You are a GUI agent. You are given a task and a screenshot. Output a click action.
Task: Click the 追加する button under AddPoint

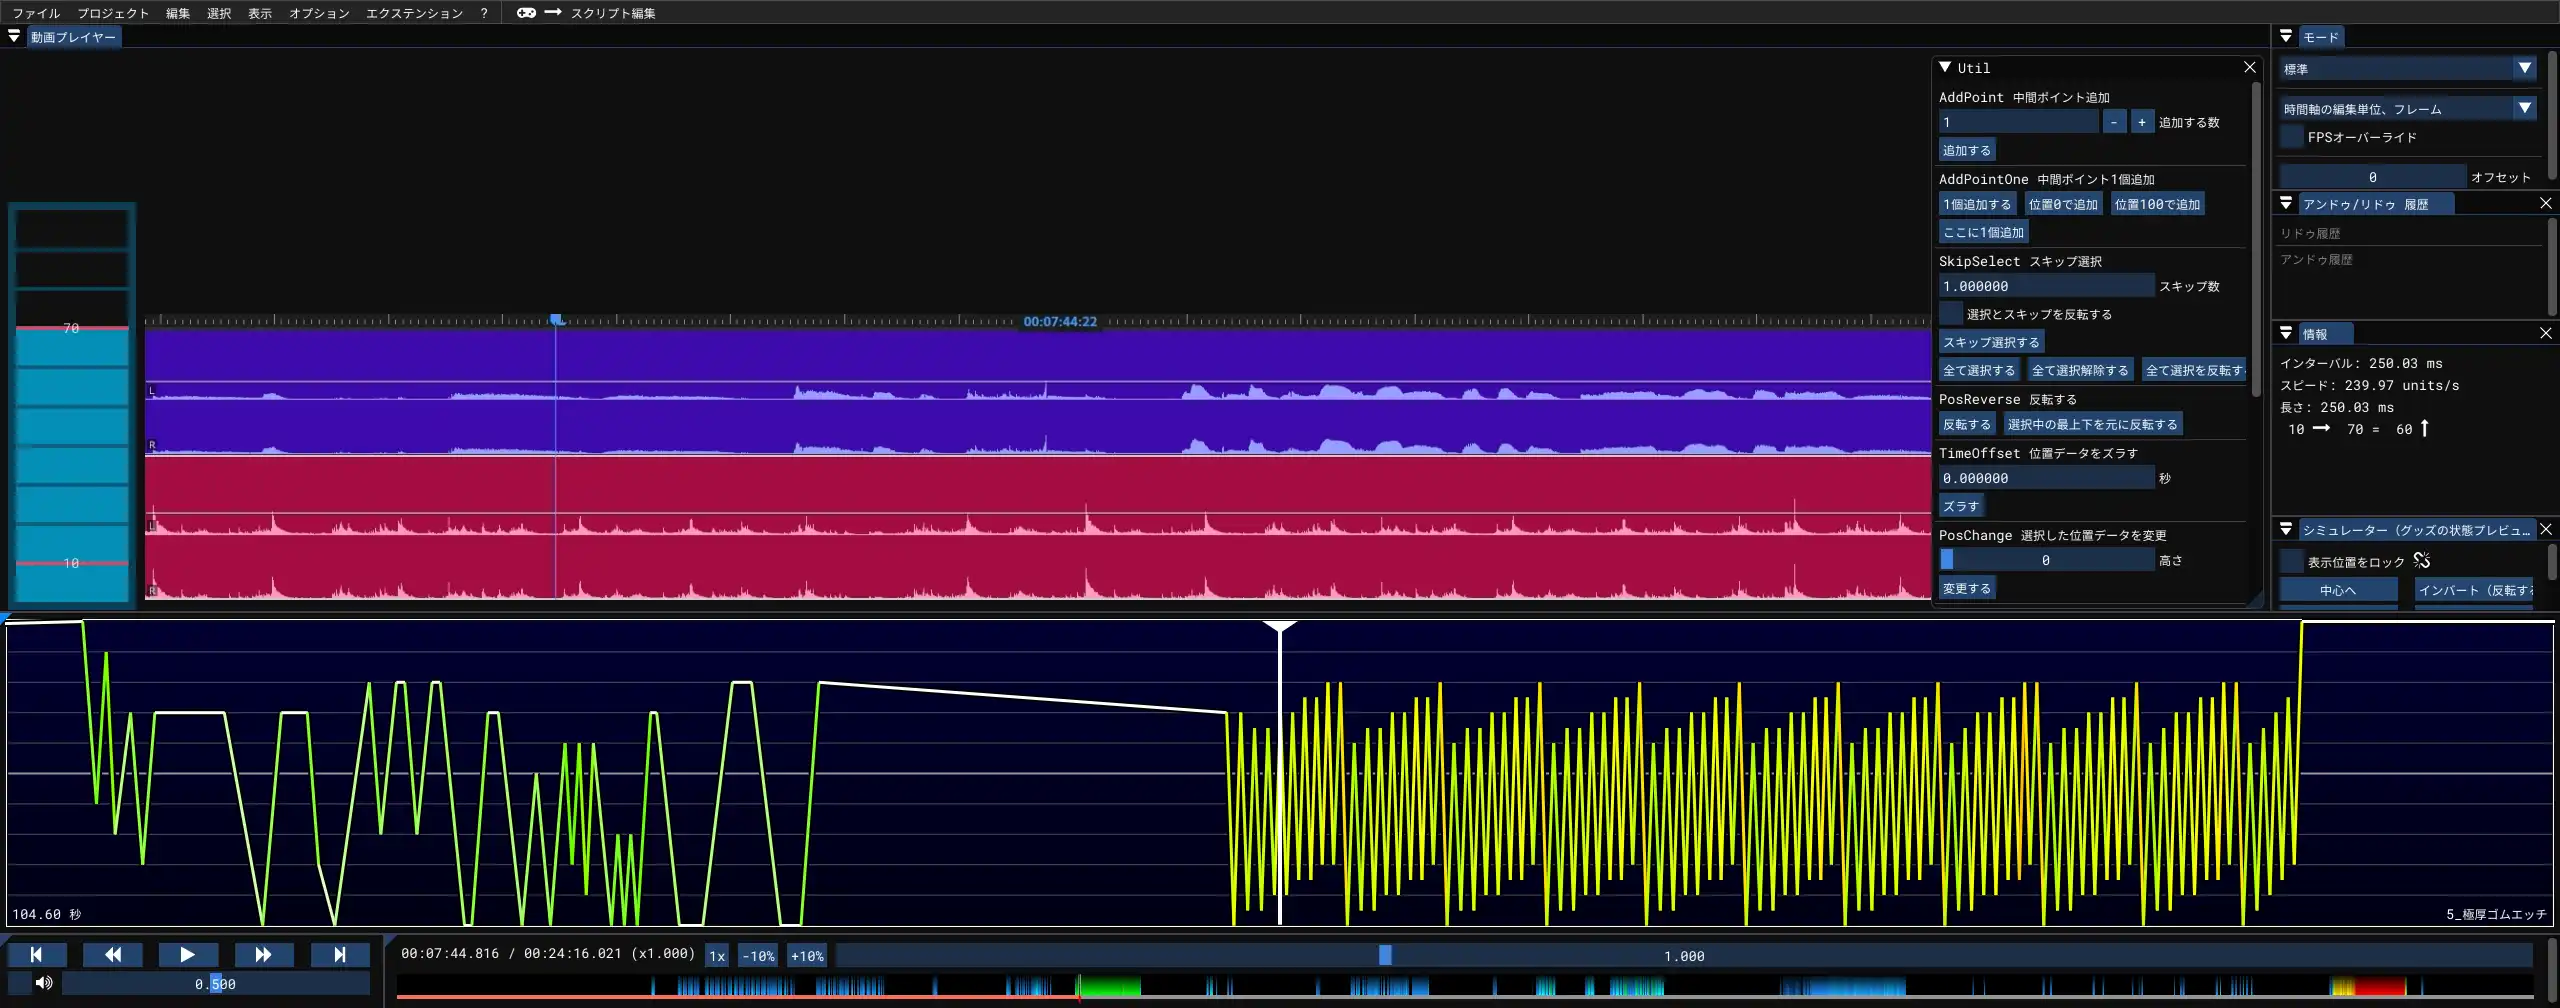click(x=1967, y=150)
